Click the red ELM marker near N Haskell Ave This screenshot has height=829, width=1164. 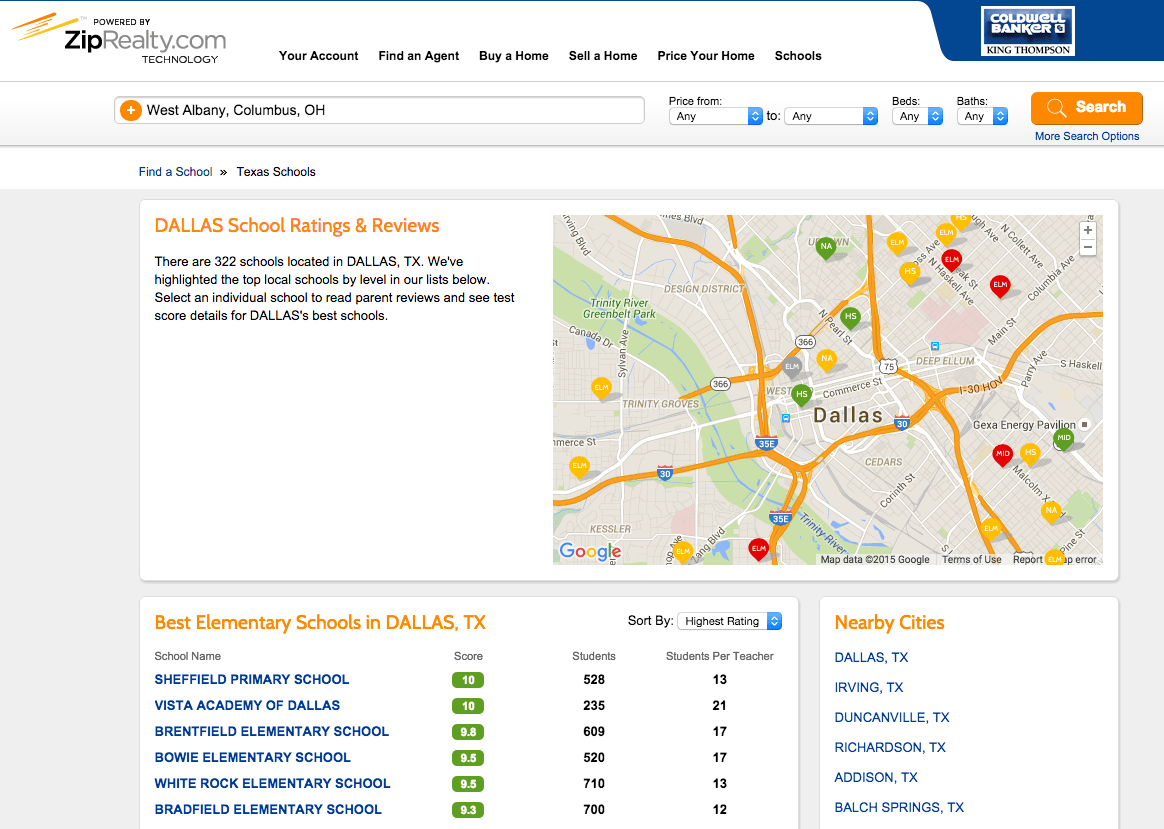[x=952, y=261]
